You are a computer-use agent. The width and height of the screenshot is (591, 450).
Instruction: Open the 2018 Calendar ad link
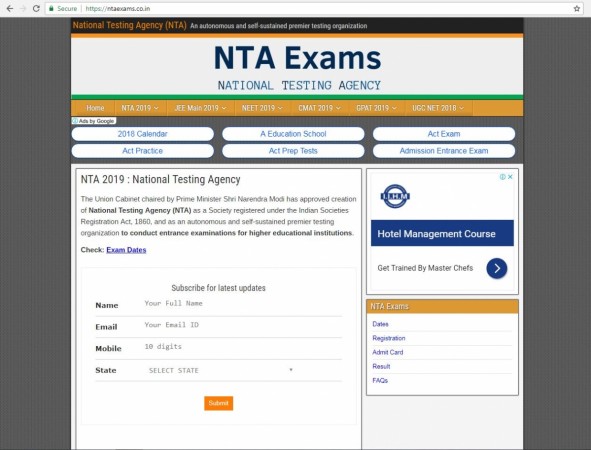coord(142,134)
